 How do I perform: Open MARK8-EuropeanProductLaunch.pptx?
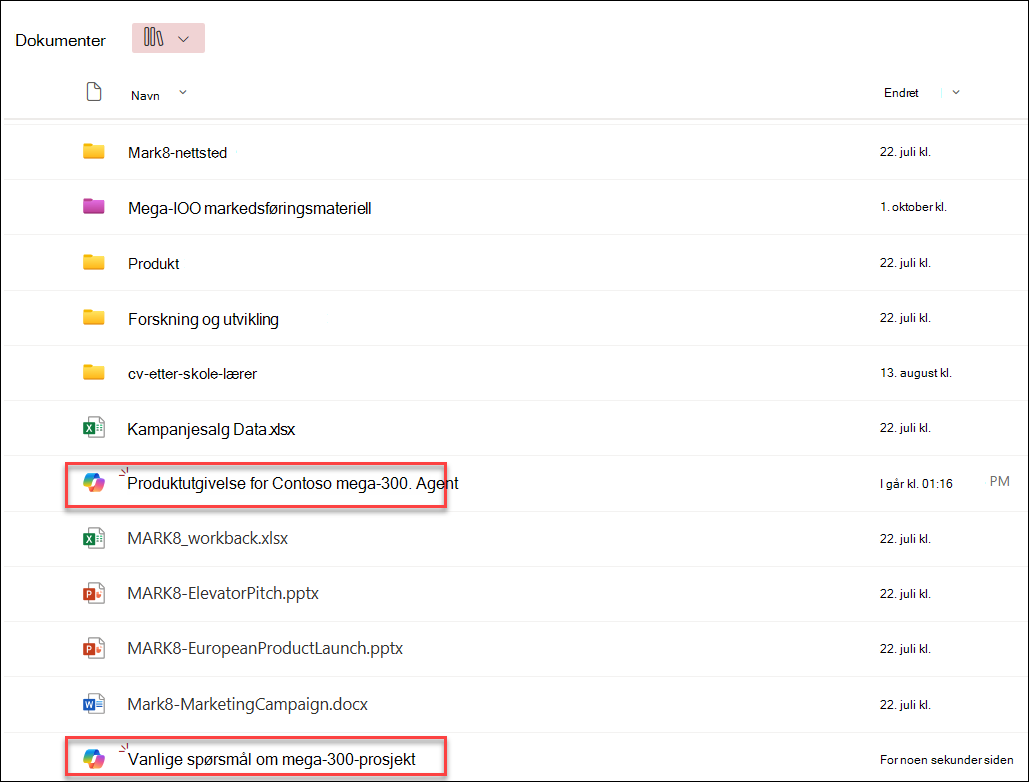click(x=265, y=649)
